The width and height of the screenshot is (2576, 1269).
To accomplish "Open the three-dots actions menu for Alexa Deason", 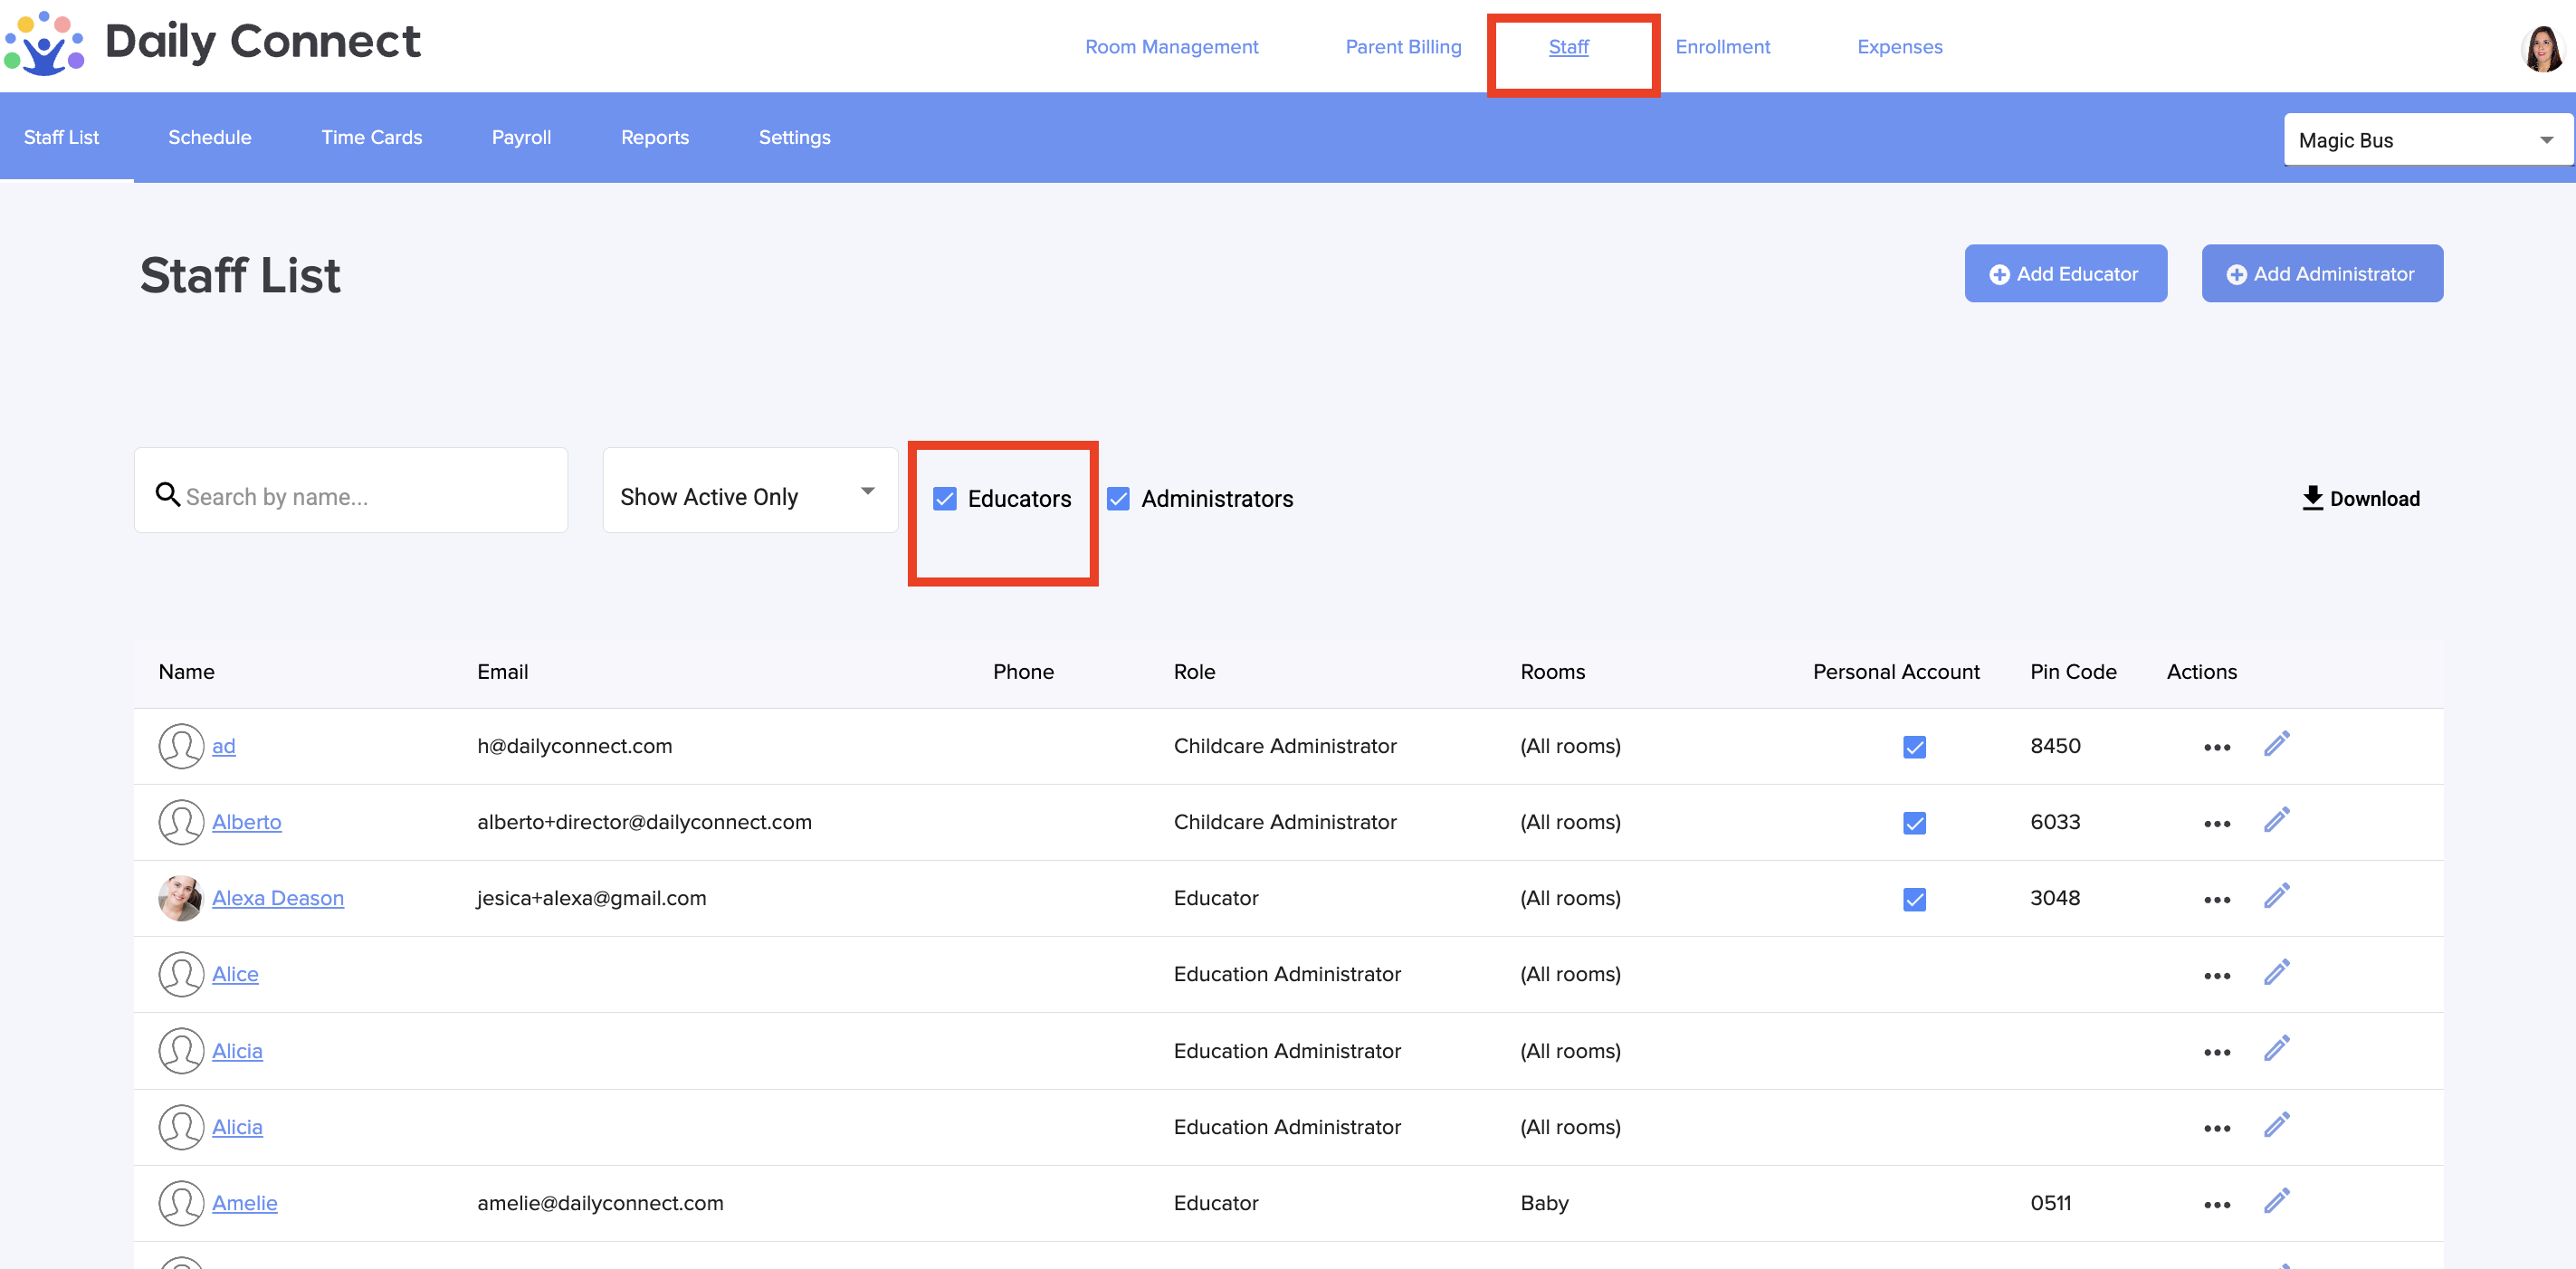I will (x=2216, y=899).
